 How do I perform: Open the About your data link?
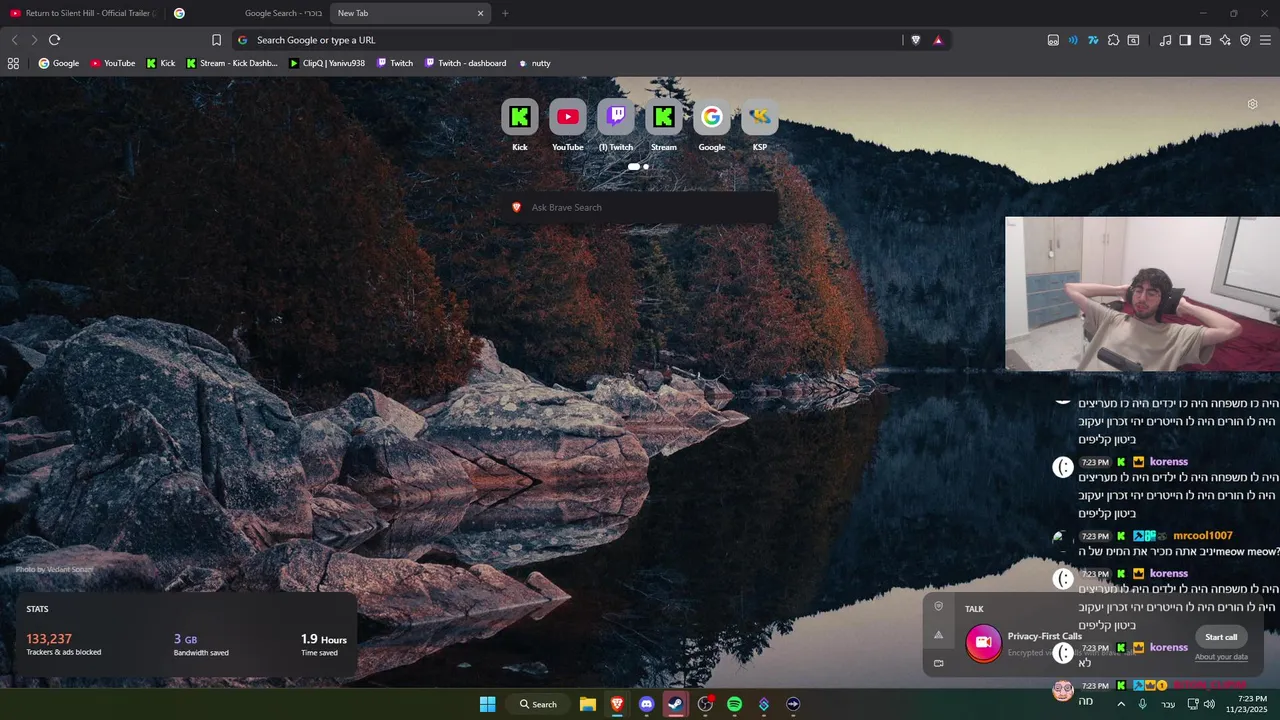[x=1221, y=657]
